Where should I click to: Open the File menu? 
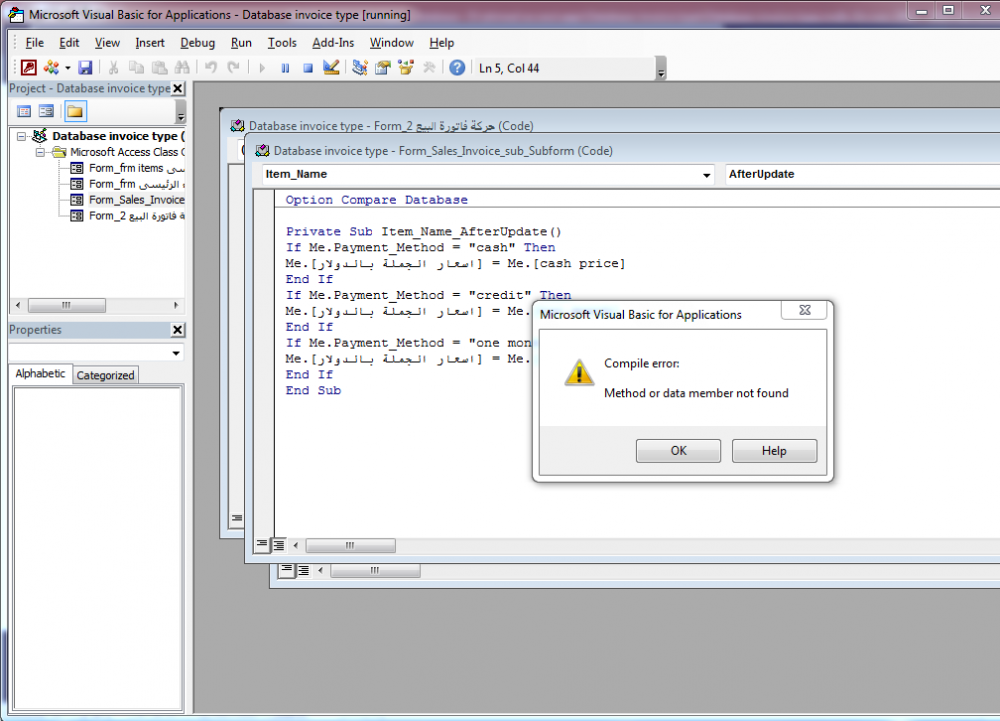[x=34, y=43]
